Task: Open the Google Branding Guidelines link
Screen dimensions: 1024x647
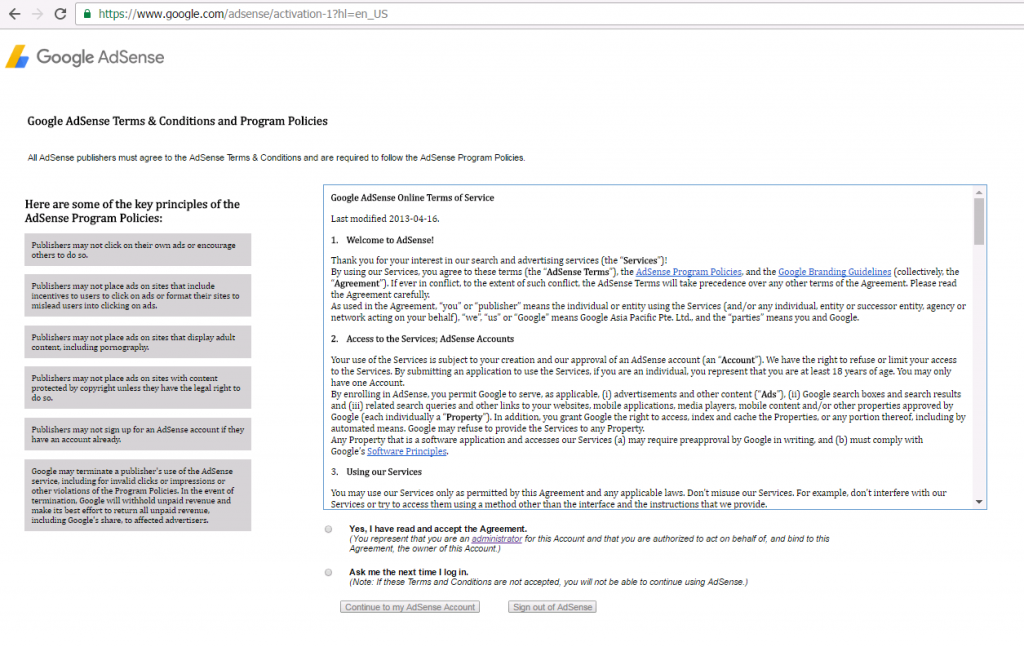Action: pyautogui.click(x=835, y=272)
